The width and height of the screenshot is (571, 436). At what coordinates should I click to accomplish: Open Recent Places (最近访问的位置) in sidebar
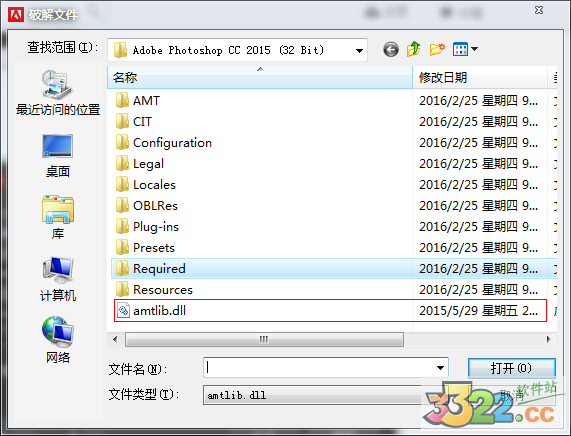pos(58,93)
